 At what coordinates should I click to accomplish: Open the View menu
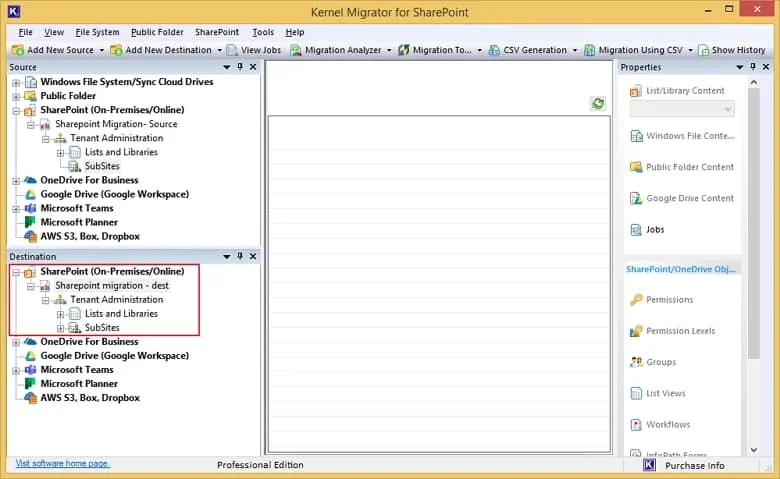(x=54, y=32)
